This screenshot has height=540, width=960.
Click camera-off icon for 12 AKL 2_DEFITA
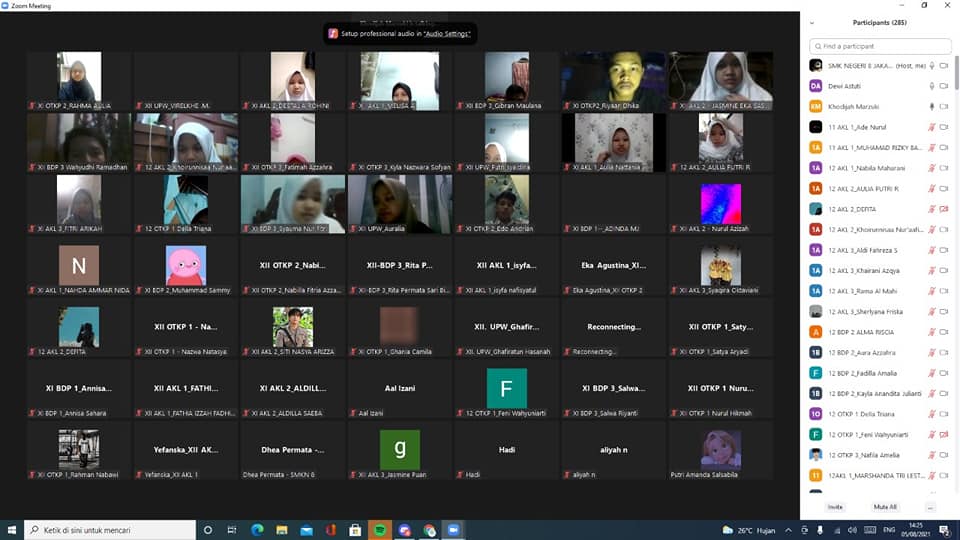coord(944,209)
